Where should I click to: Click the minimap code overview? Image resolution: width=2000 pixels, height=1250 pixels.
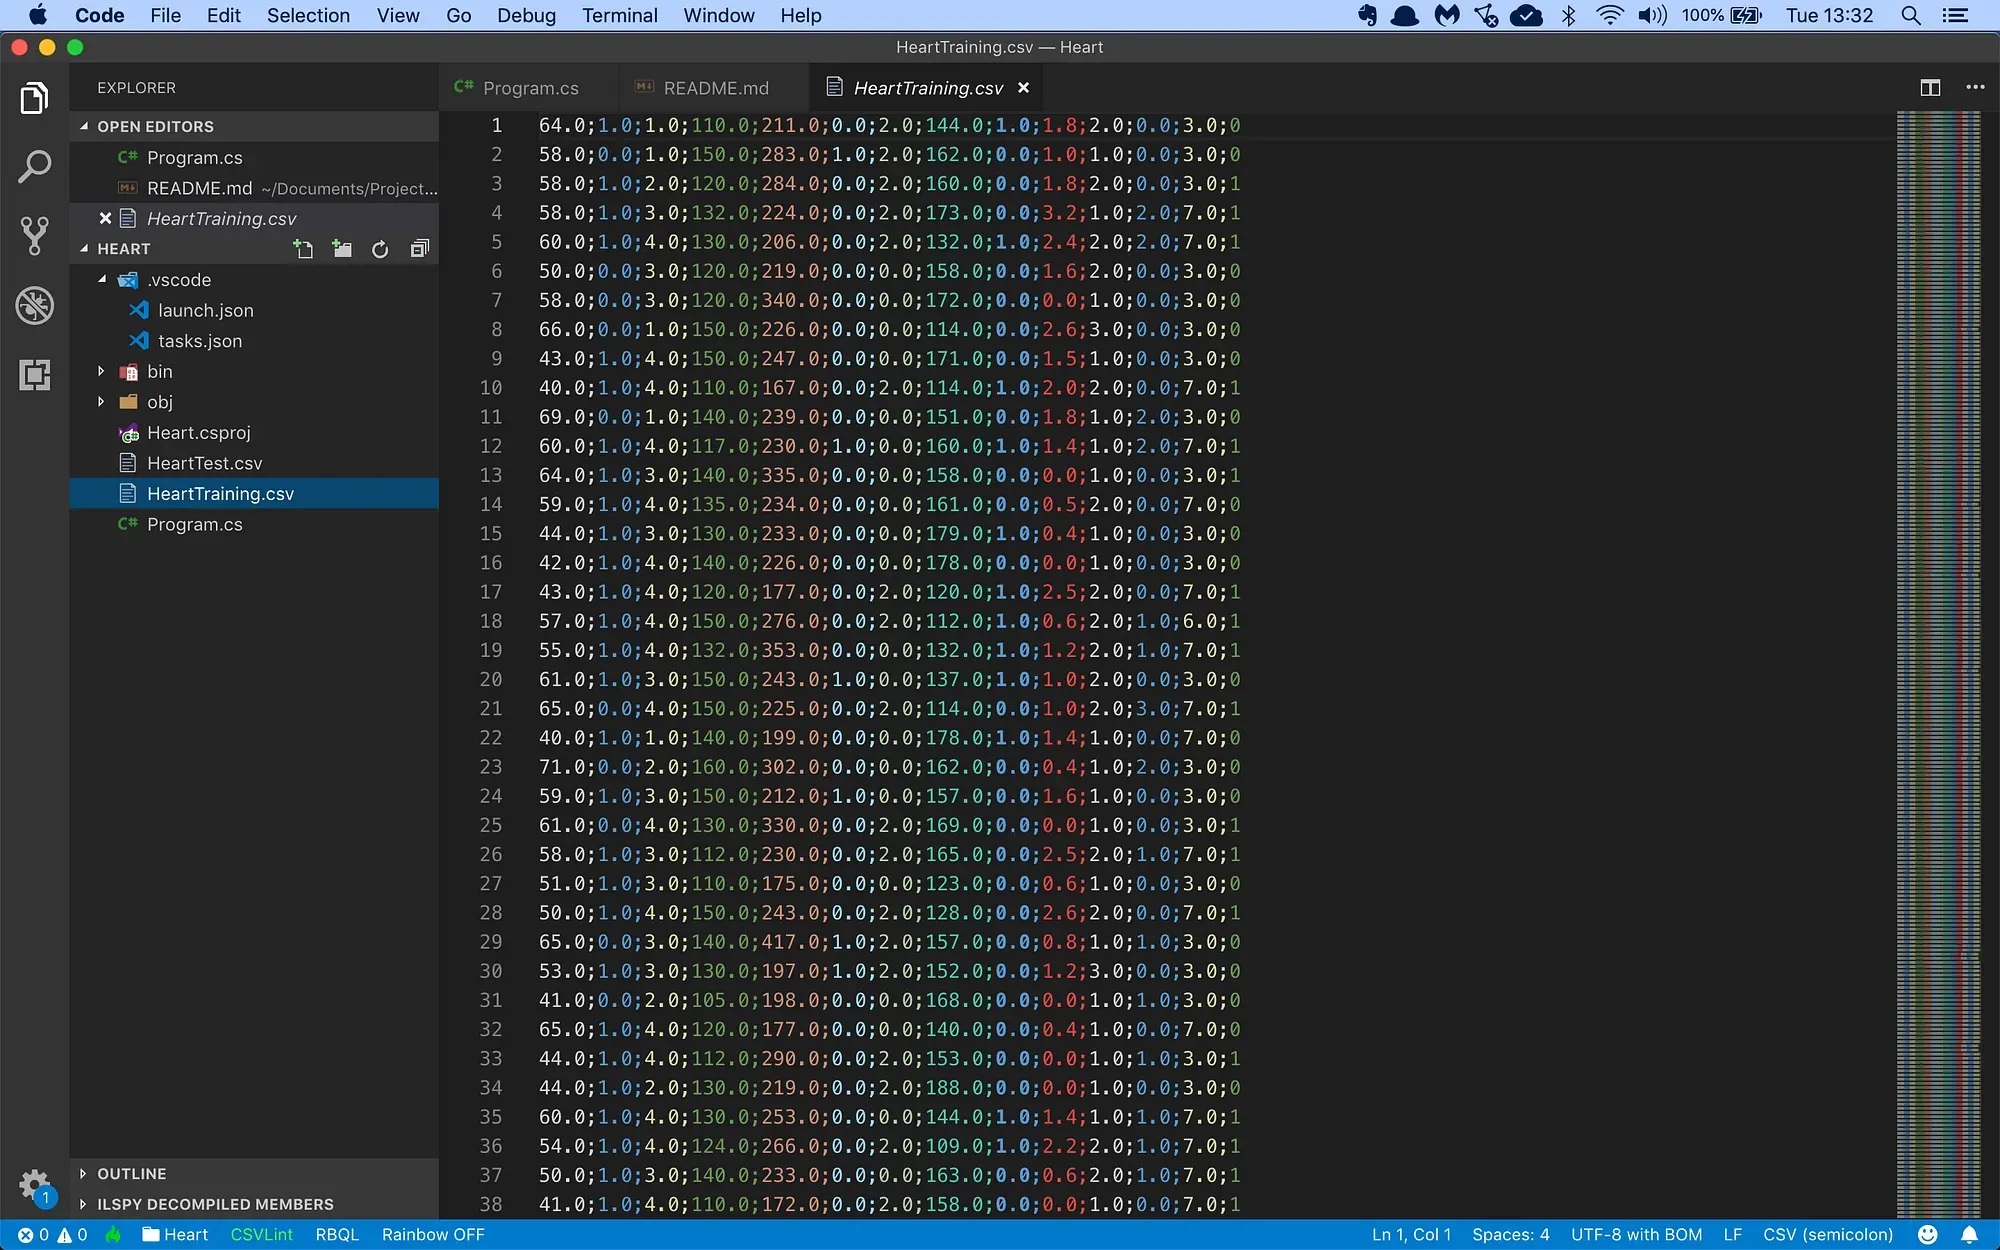(x=1938, y=600)
